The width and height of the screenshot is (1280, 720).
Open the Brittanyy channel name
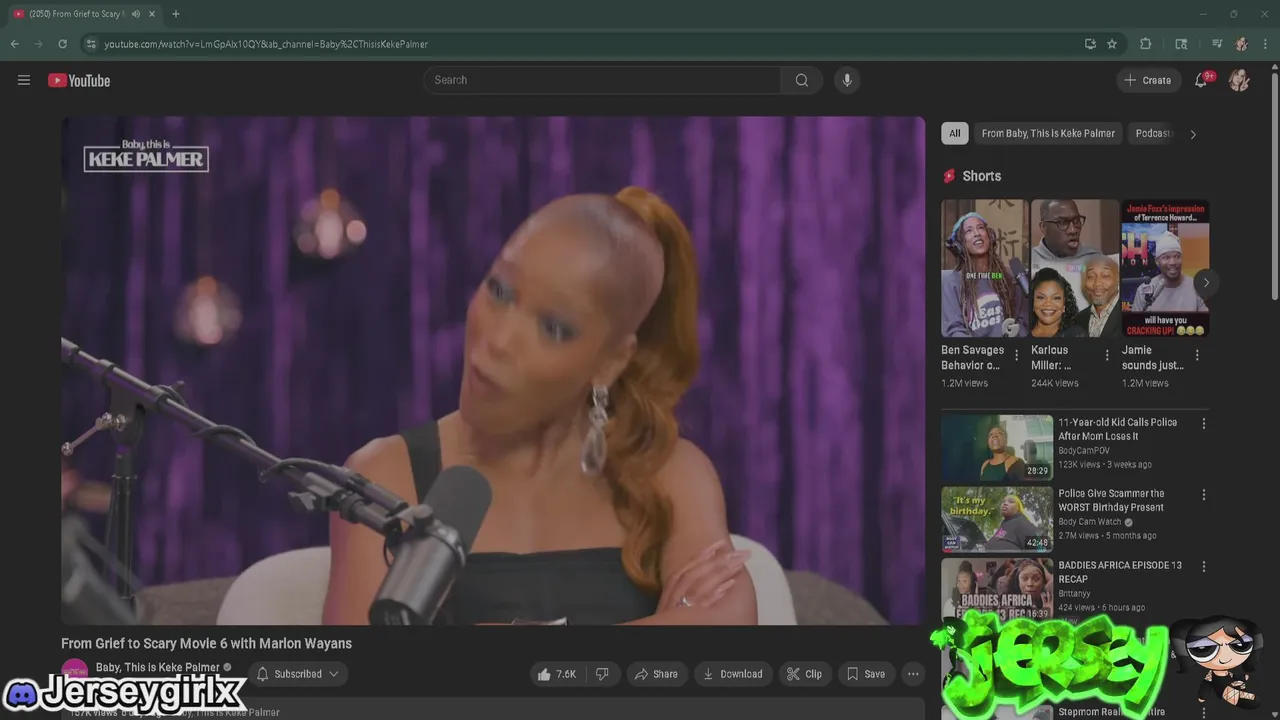pos(1077,594)
